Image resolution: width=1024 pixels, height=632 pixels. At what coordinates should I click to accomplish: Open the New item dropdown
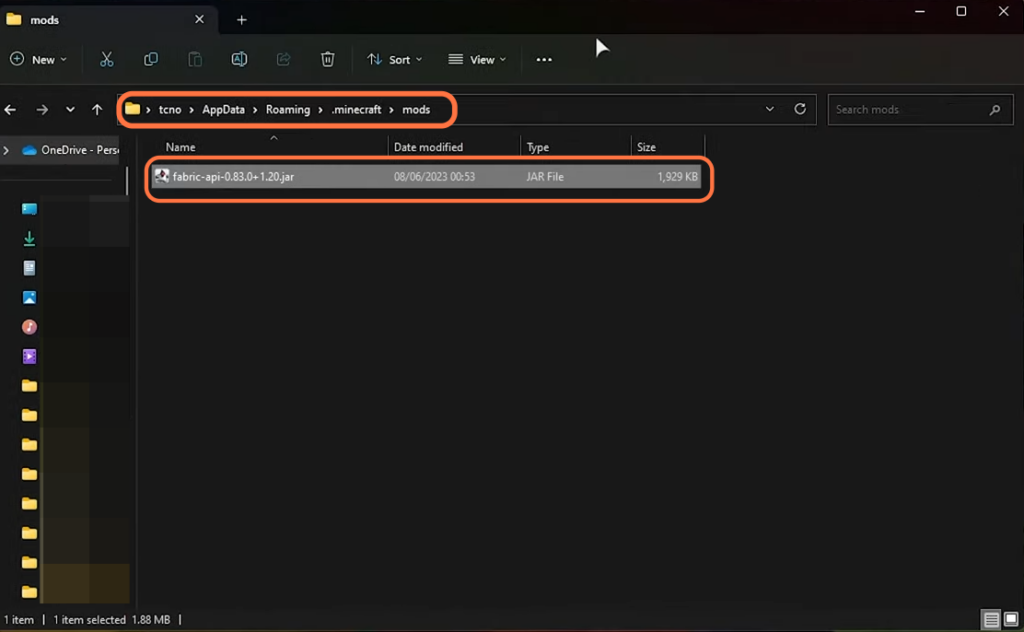pos(39,59)
